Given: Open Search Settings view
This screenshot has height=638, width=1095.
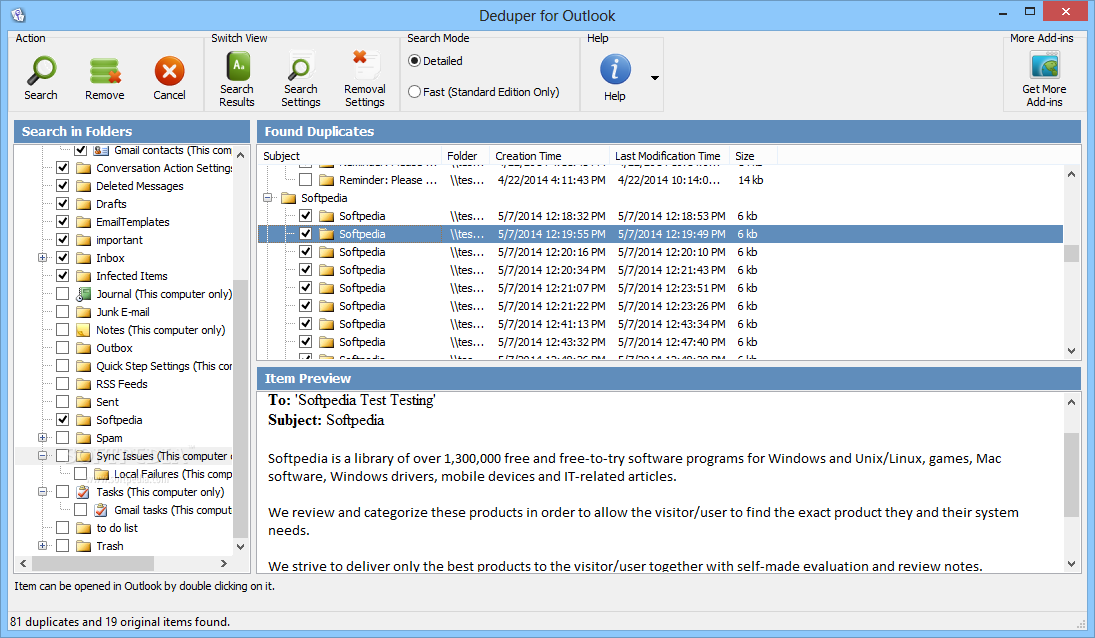Looking at the screenshot, I should [300, 67].
